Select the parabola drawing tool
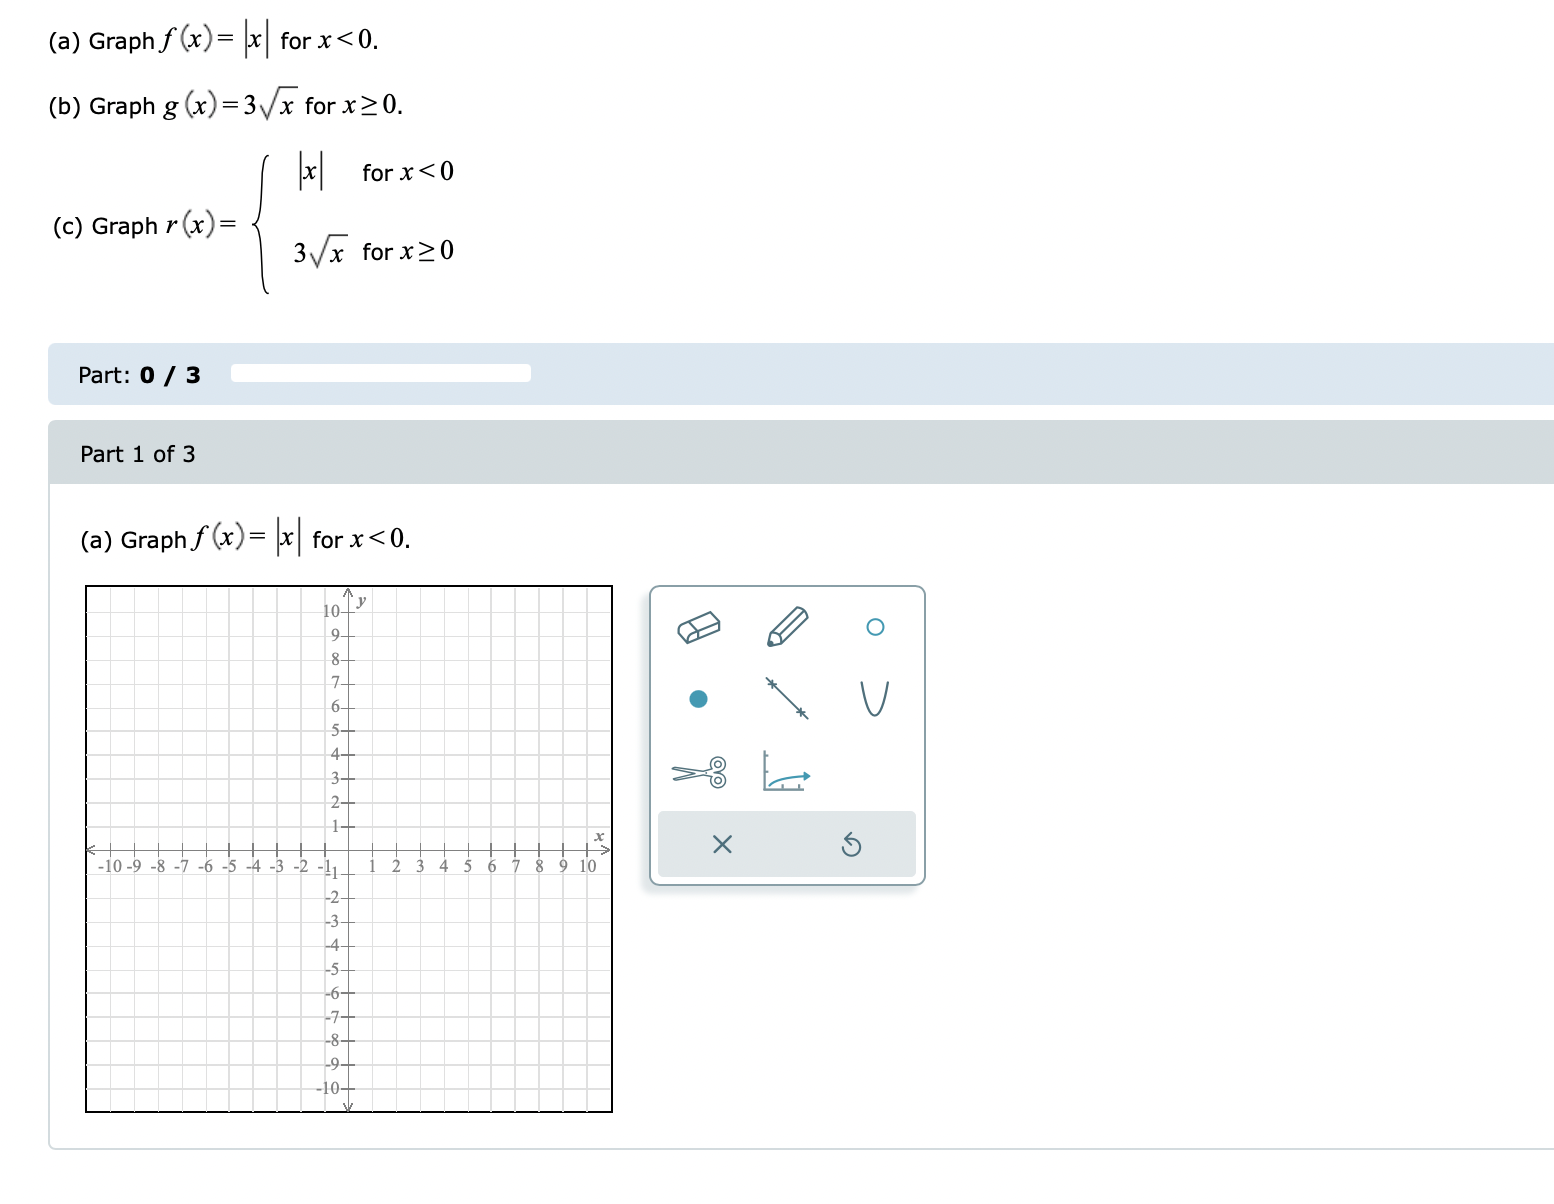The image size is (1554, 1204). 876,699
